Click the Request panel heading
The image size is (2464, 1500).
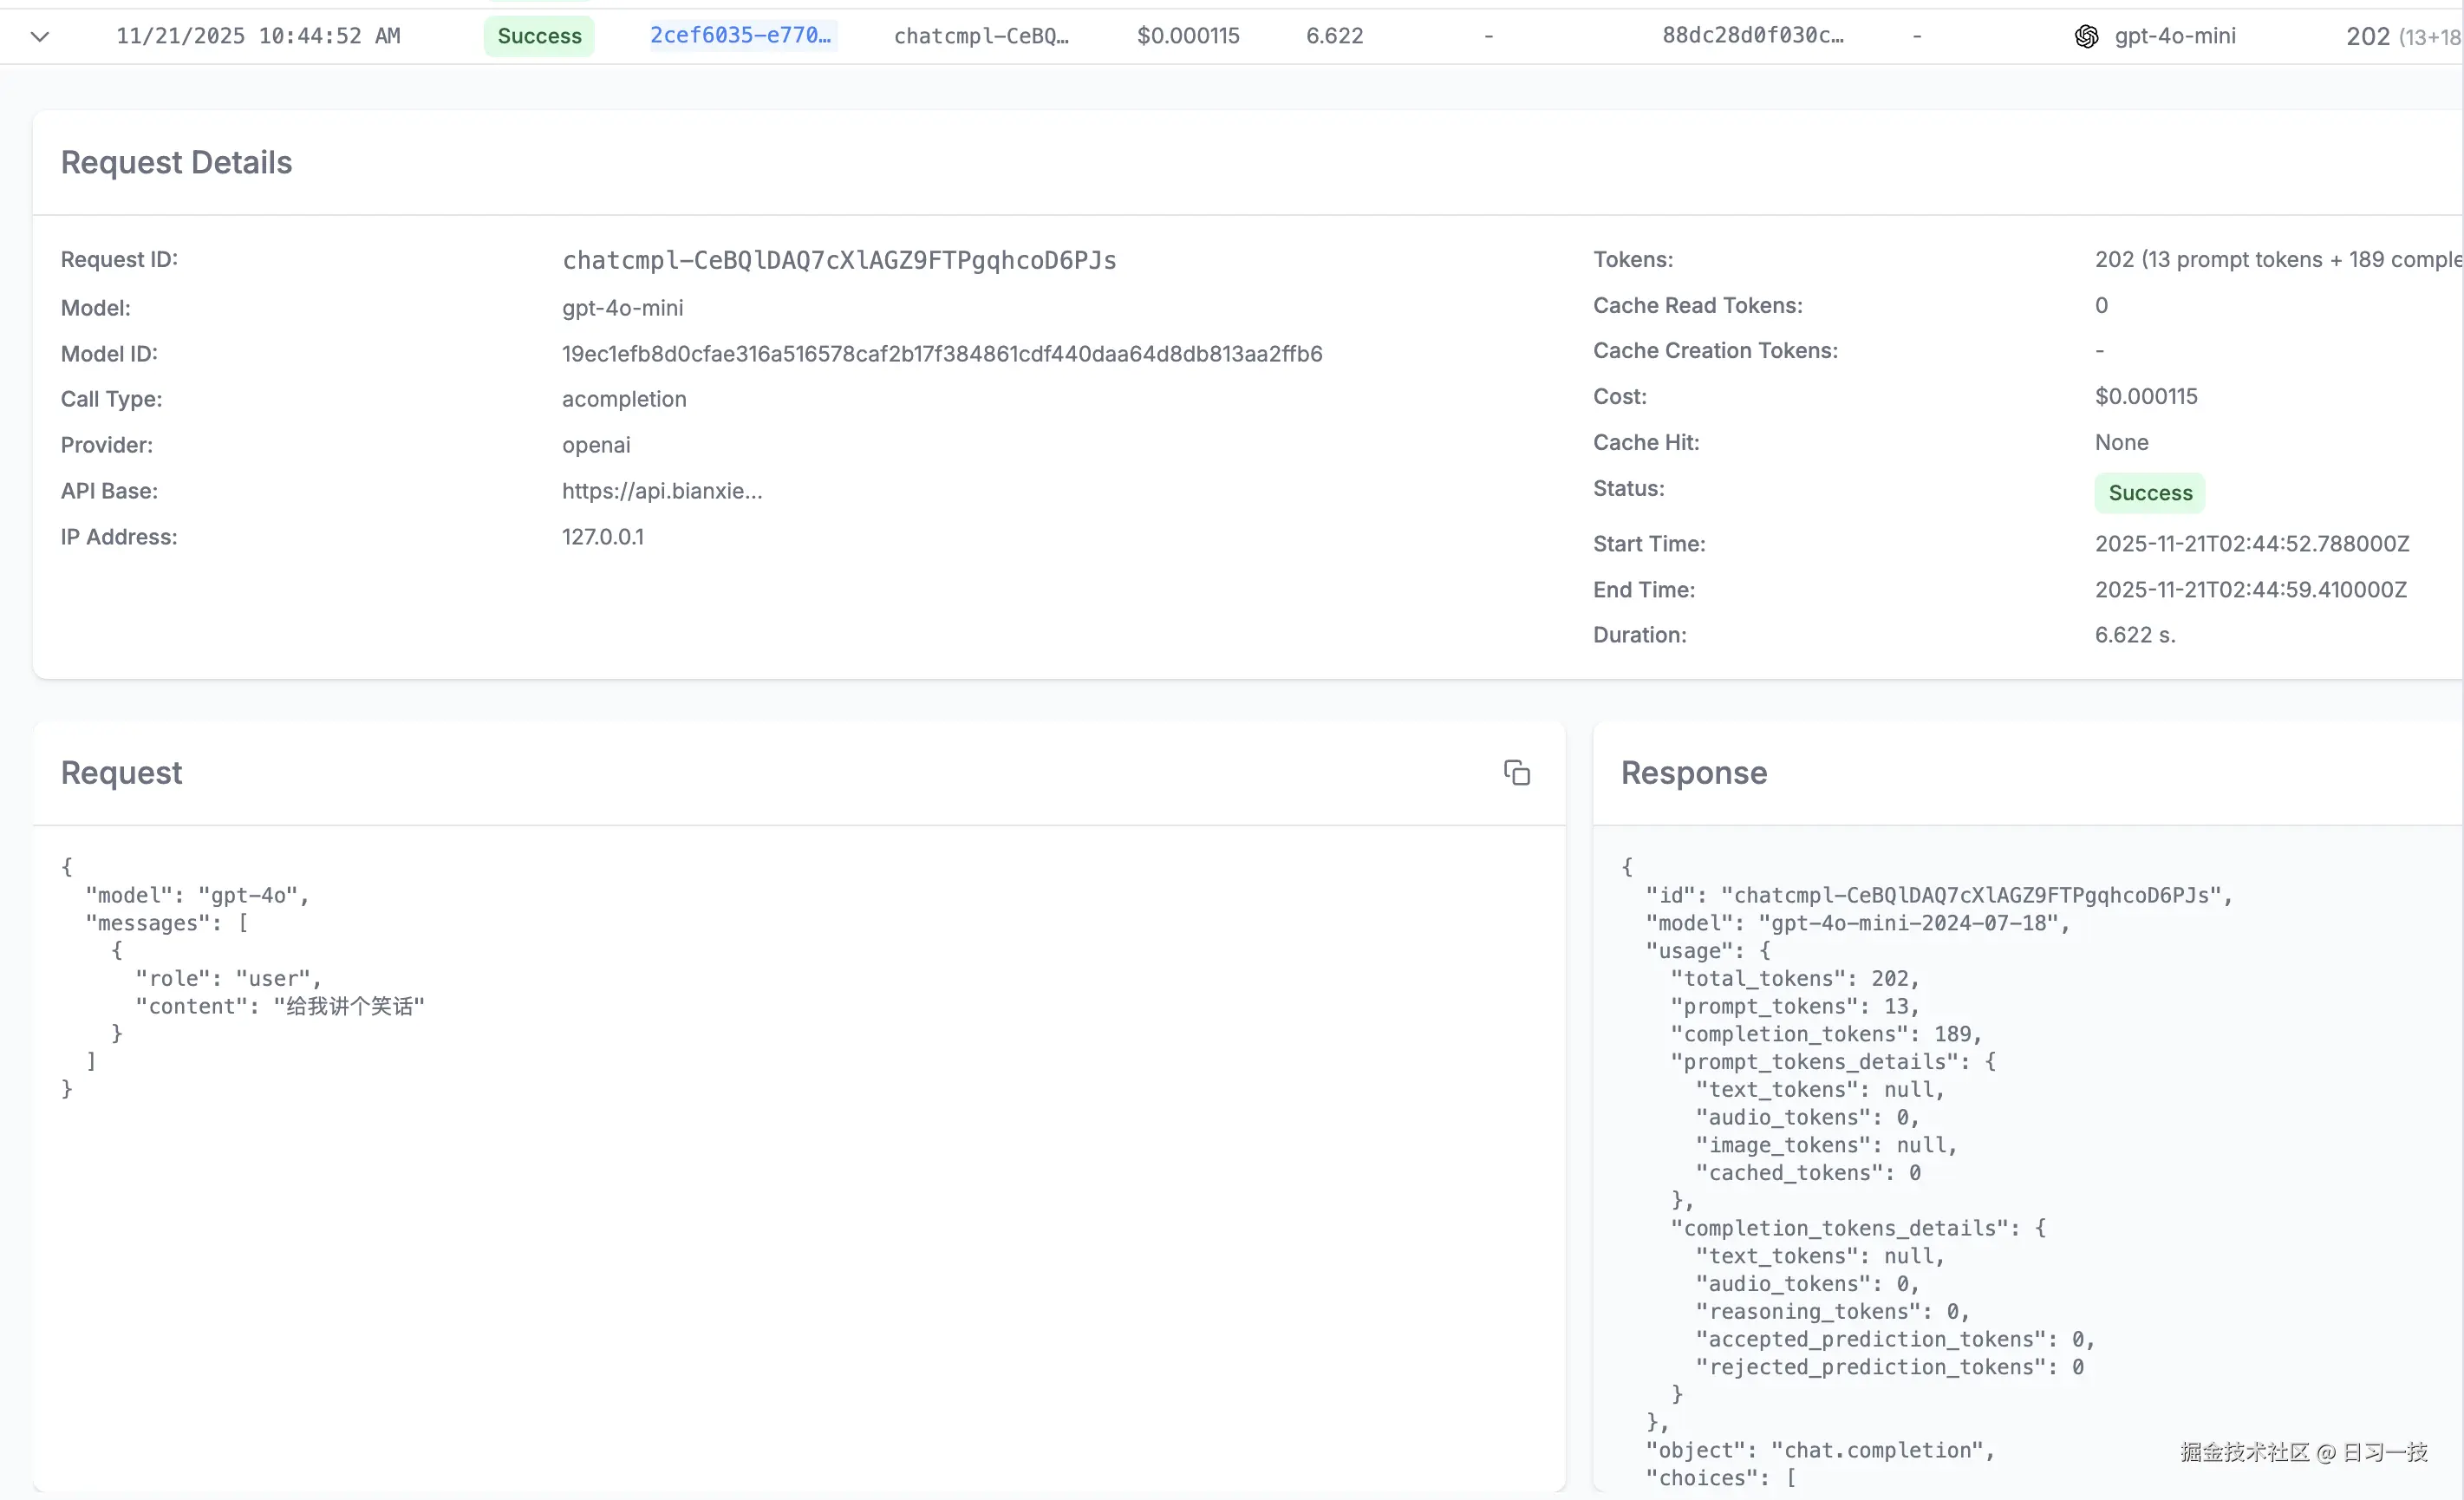point(121,772)
